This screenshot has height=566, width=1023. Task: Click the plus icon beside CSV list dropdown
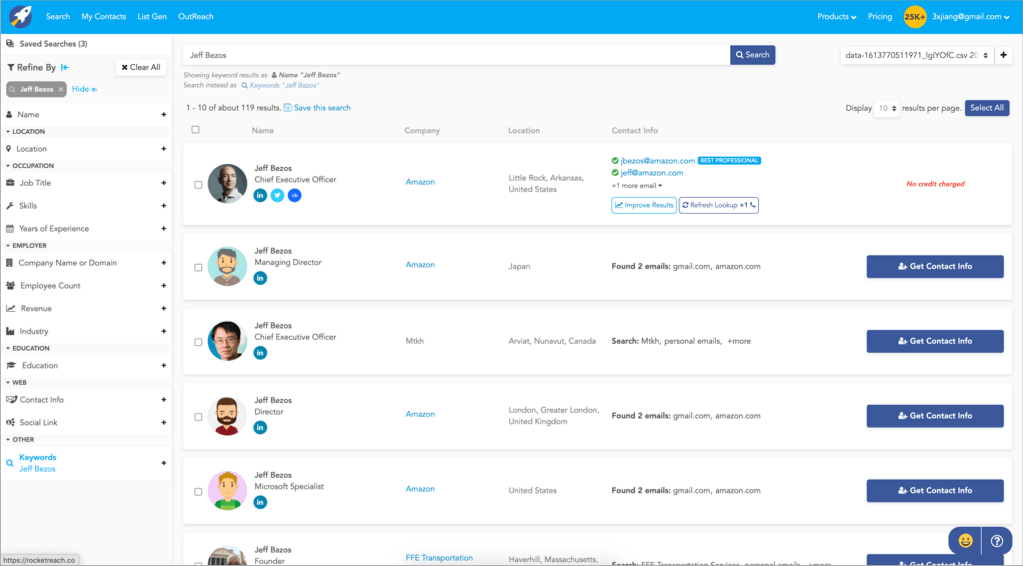coord(1004,55)
